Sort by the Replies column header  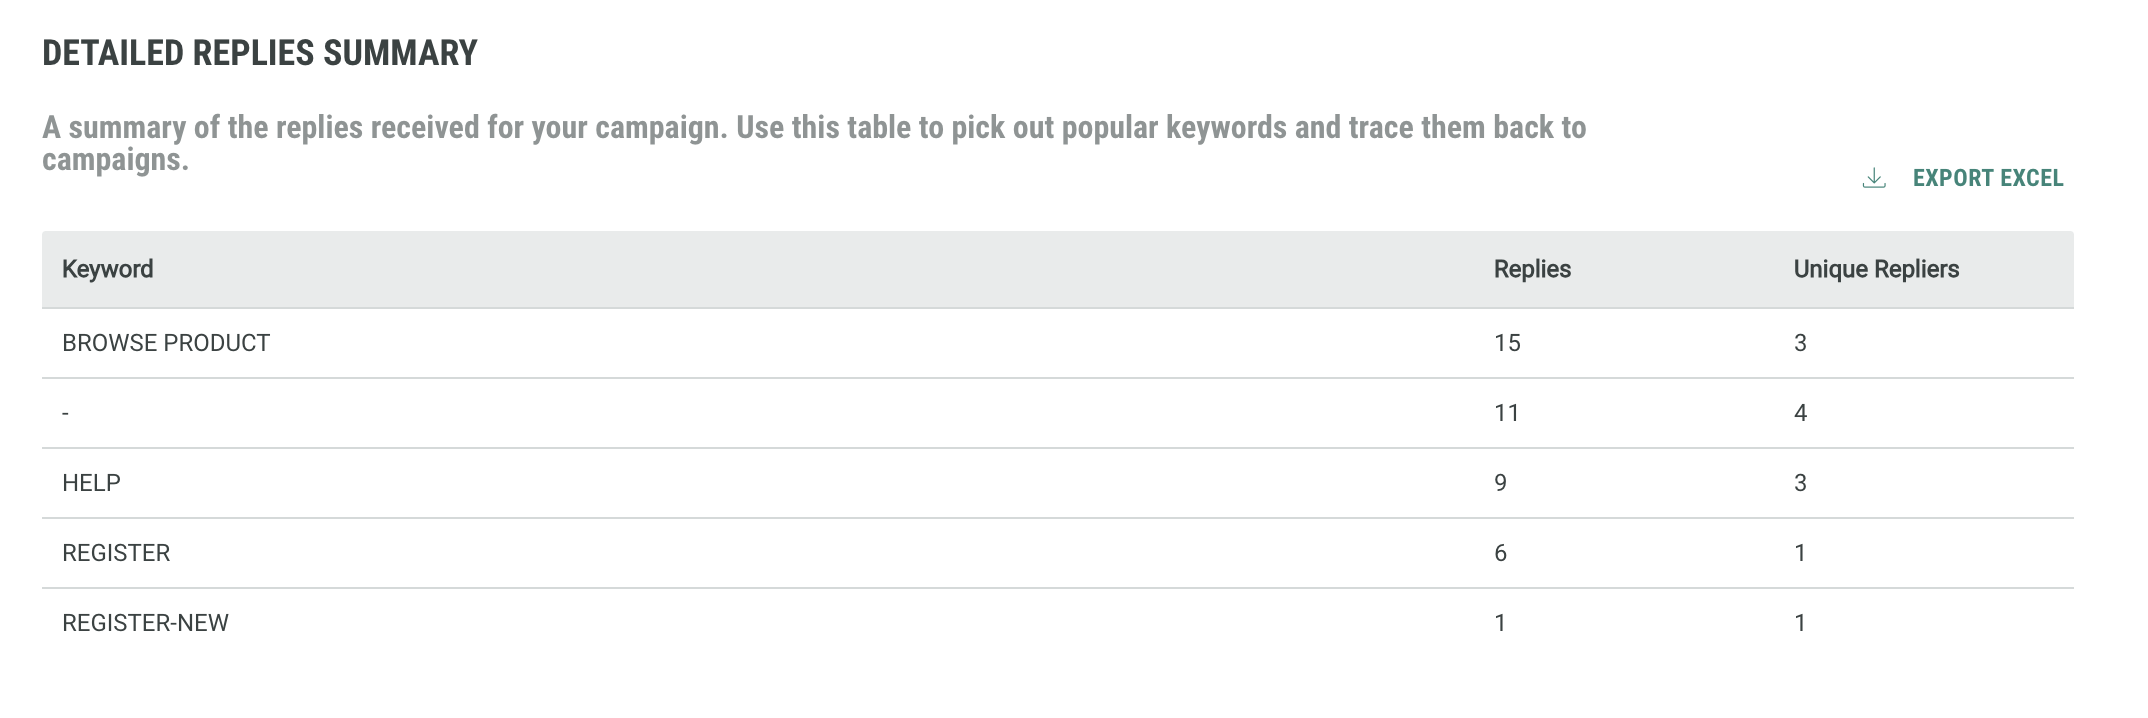pyautogui.click(x=1532, y=269)
